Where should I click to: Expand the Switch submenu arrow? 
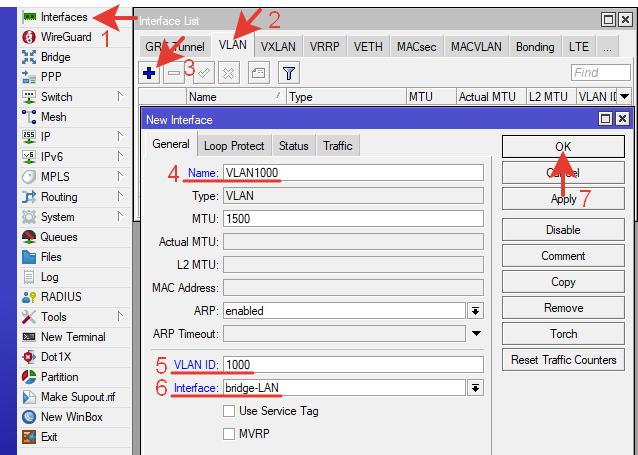pyautogui.click(x=120, y=96)
